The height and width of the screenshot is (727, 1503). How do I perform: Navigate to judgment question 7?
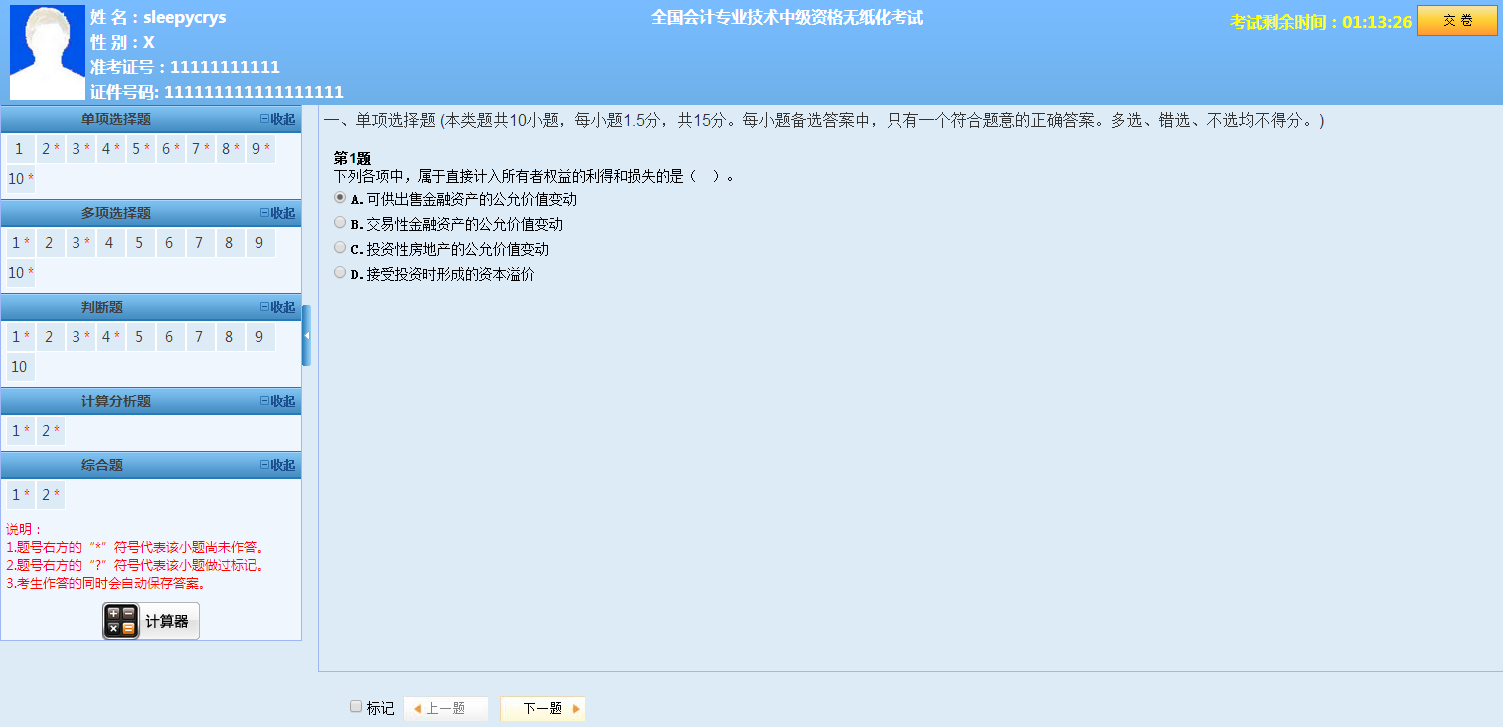click(x=199, y=336)
